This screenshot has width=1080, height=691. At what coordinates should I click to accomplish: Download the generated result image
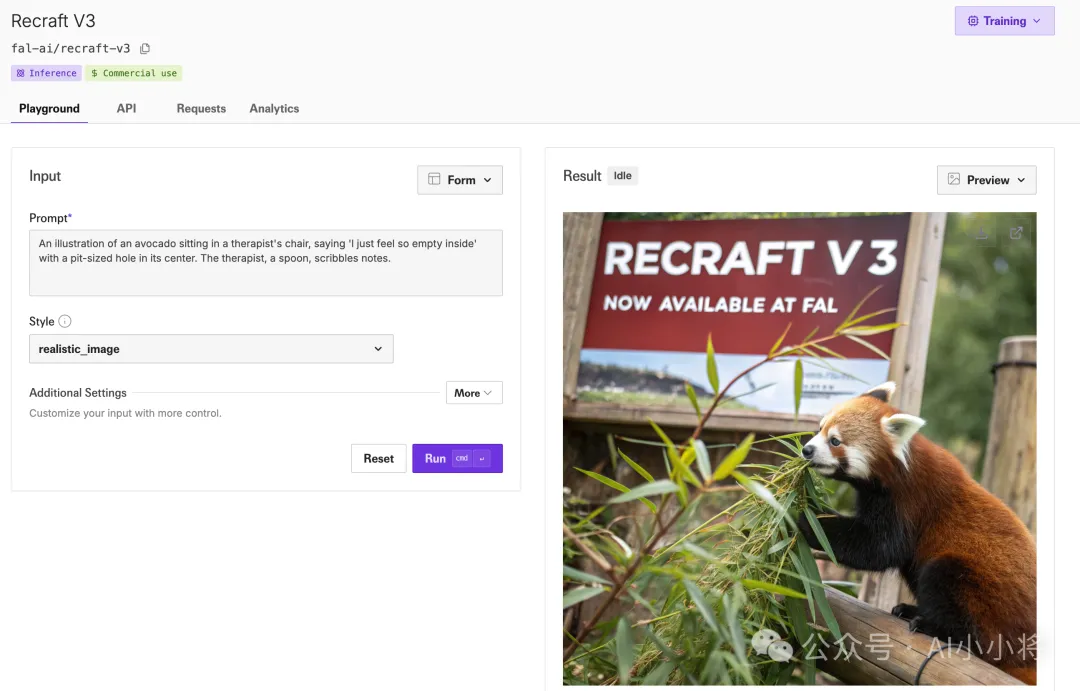click(x=982, y=233)
